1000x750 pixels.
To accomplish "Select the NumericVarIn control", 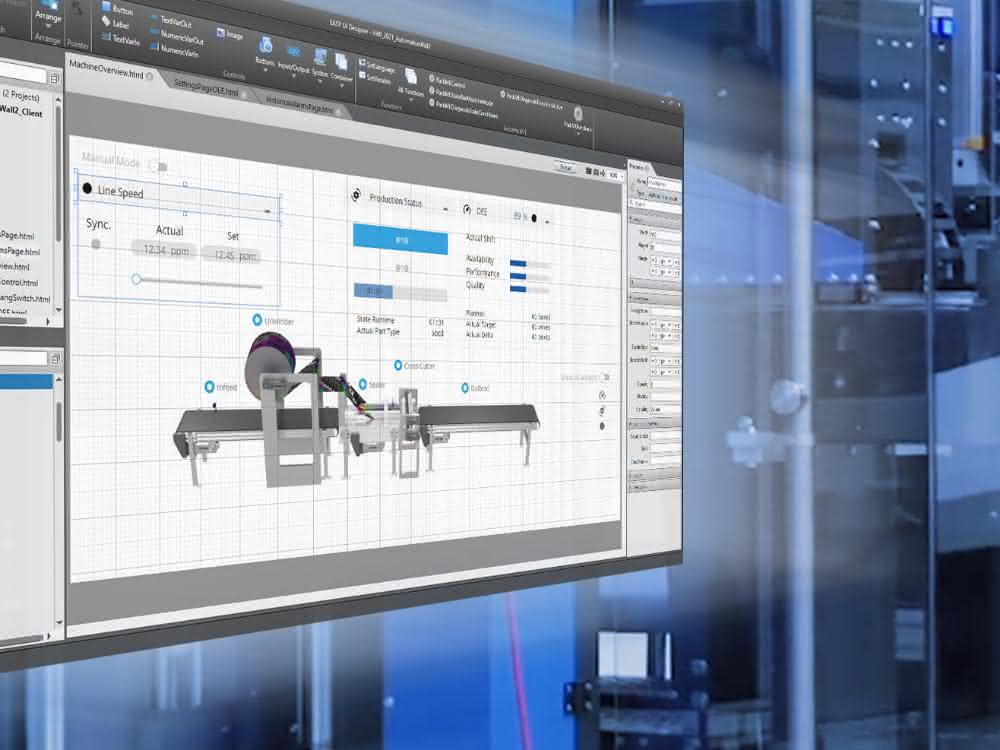I will point(175,49).
